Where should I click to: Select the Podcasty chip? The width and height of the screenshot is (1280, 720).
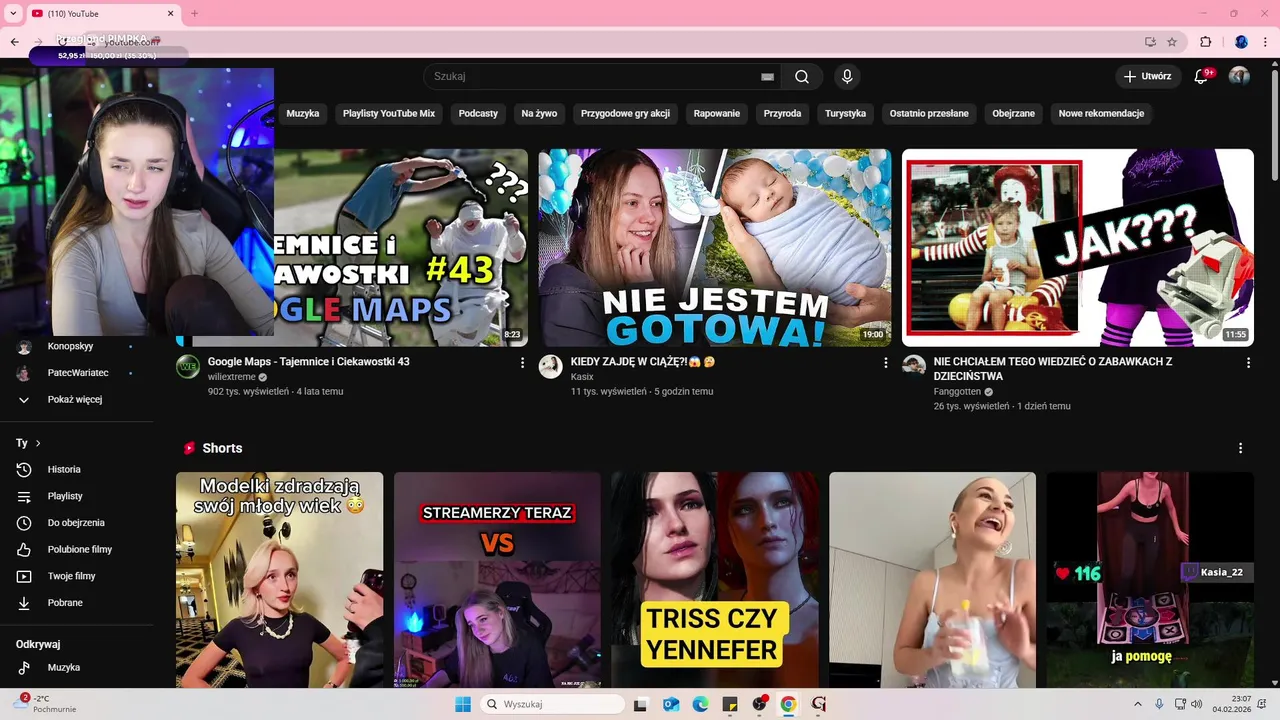tap(478, 113)
